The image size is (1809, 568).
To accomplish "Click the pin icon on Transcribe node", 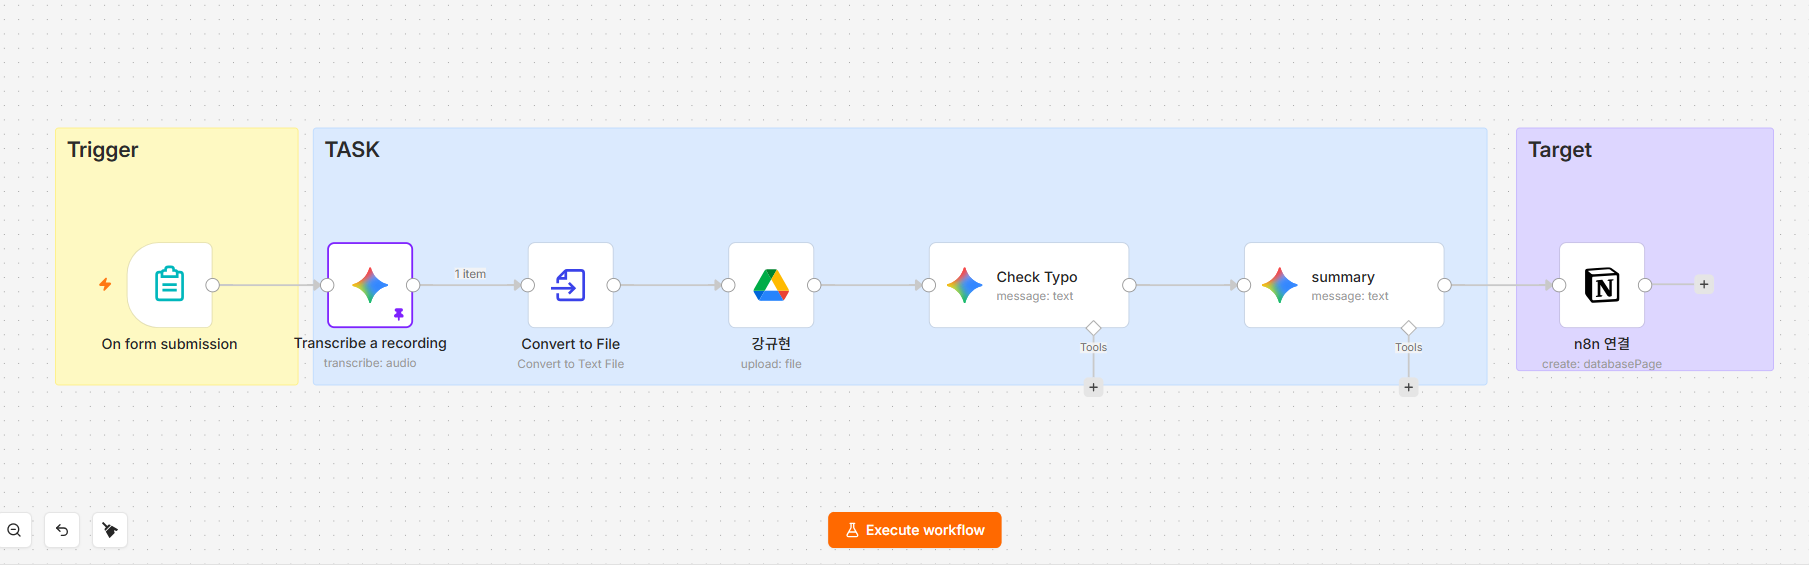I will tap(398, 314).
